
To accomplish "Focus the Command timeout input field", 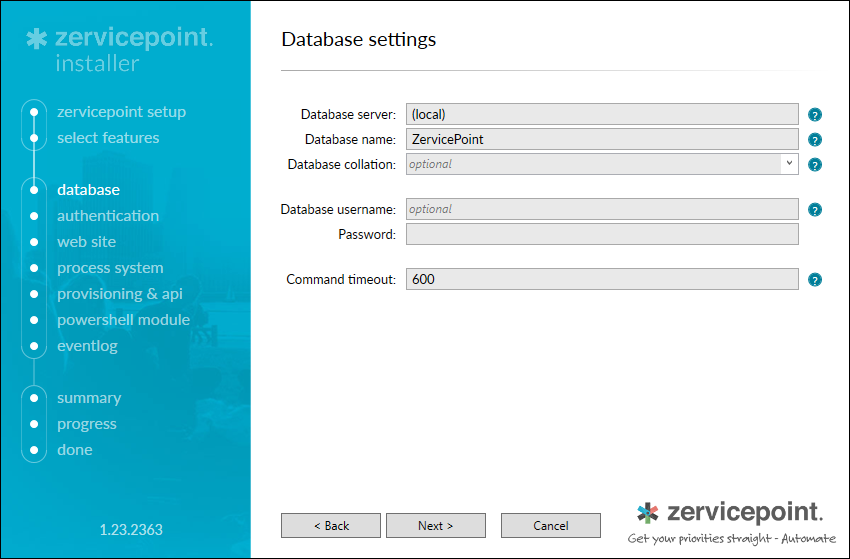I will coord(602,279).
